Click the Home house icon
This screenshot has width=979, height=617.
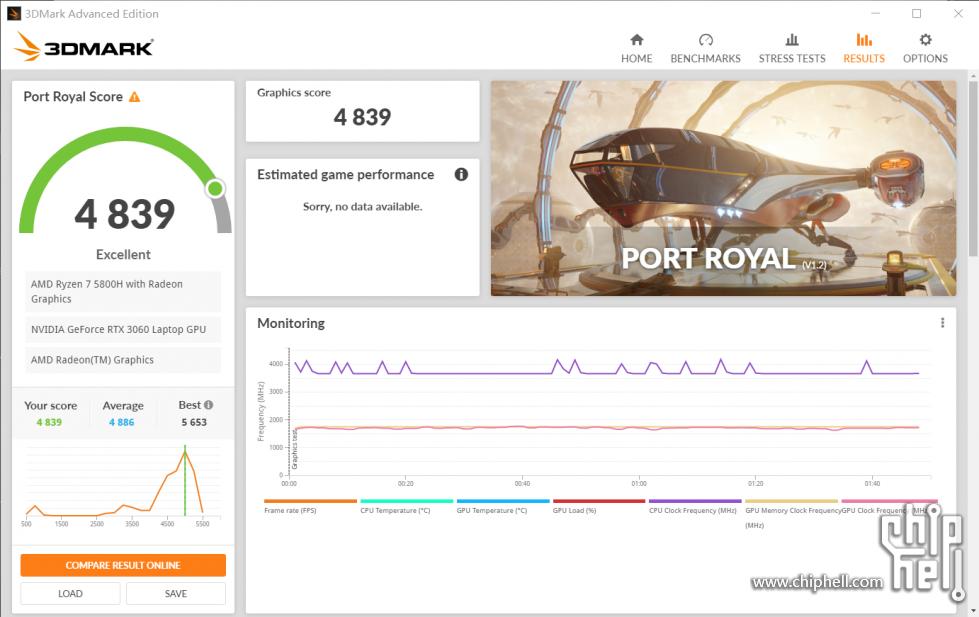[636, 40]
